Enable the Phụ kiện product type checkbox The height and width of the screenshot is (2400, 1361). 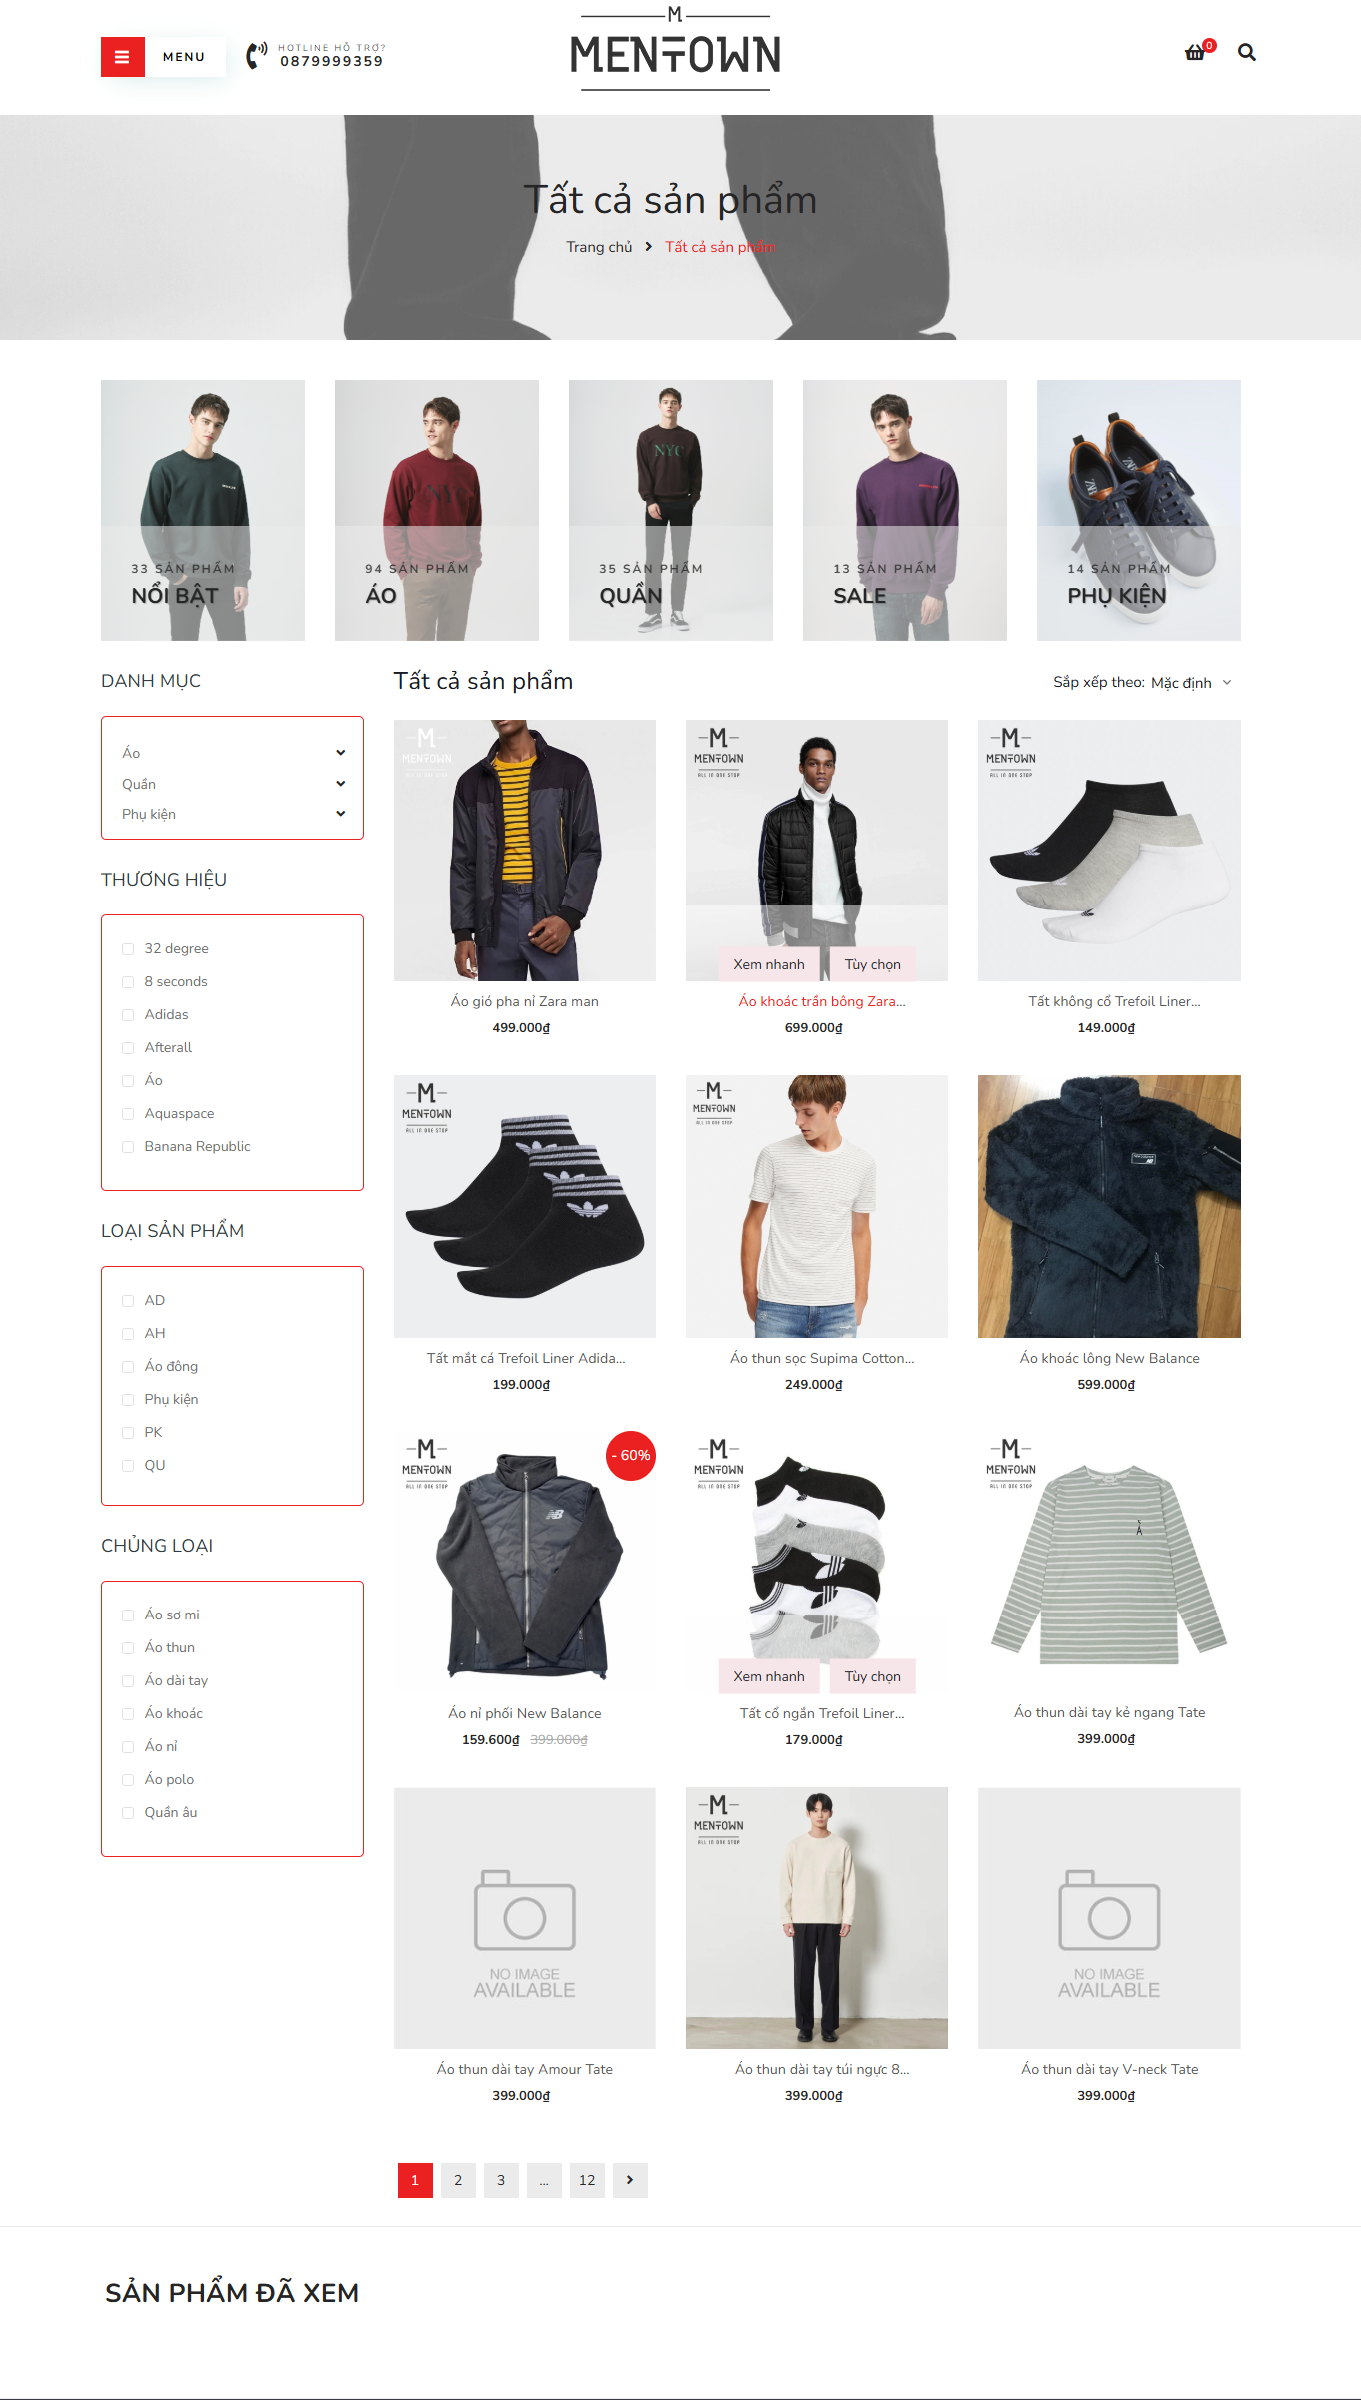[x=128, y=1400]
